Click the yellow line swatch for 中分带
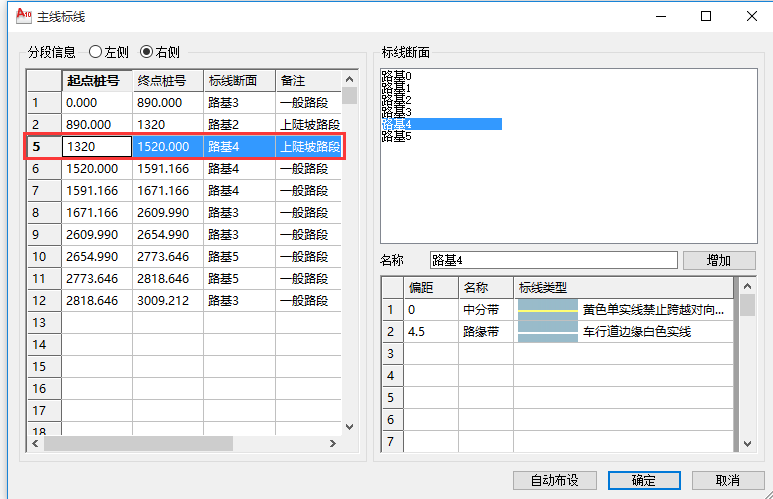 pos(547,310)
